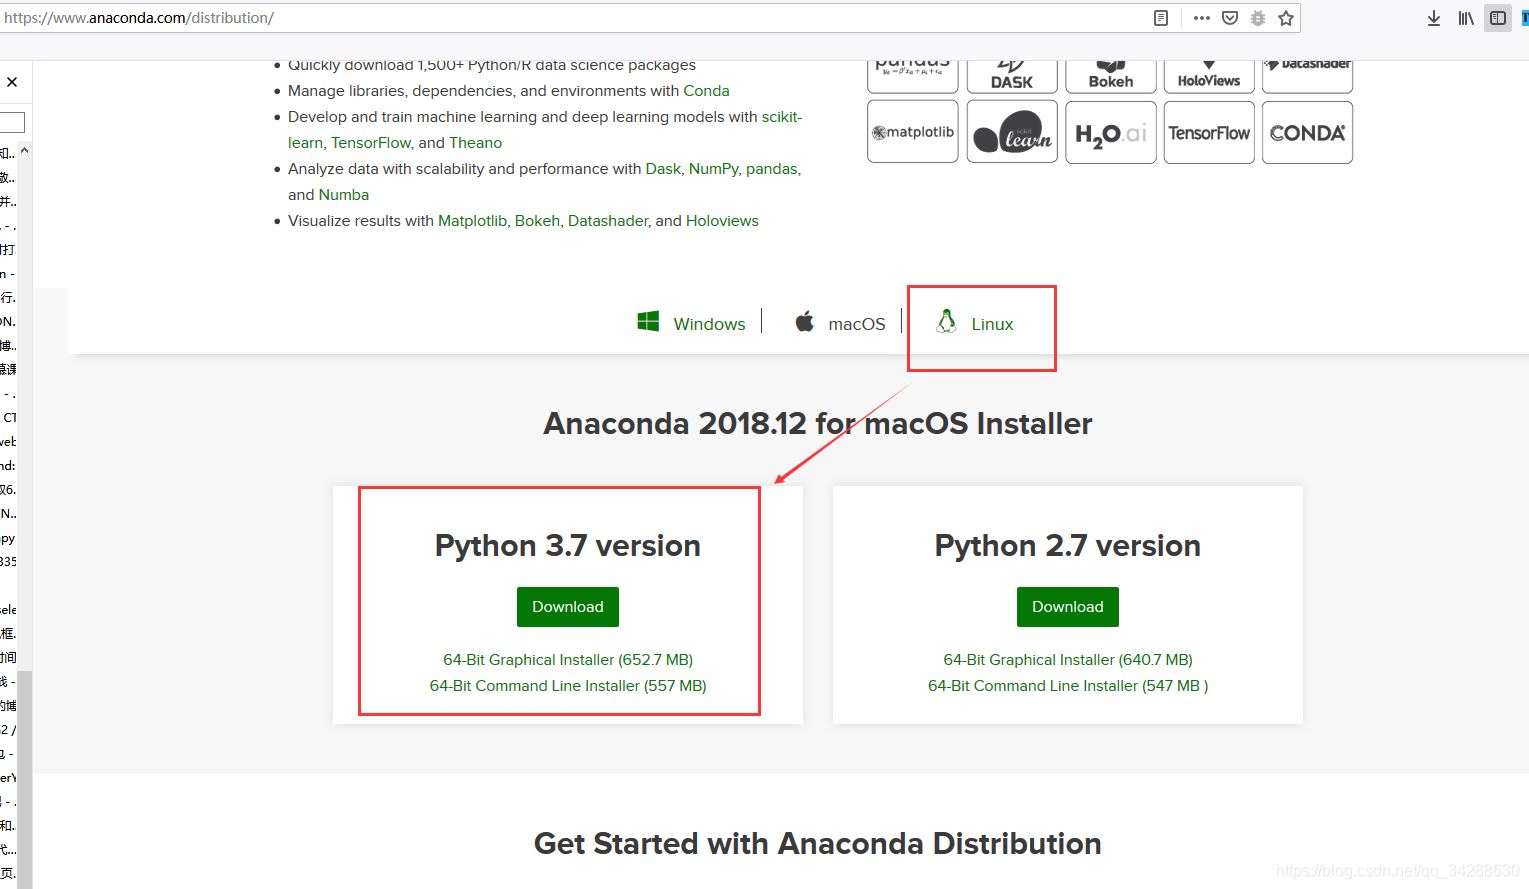Image resolution: width=1529 pixels, height=889 pixels.
Task: Click the CONDA logo tile
Action: (1307, 132)
